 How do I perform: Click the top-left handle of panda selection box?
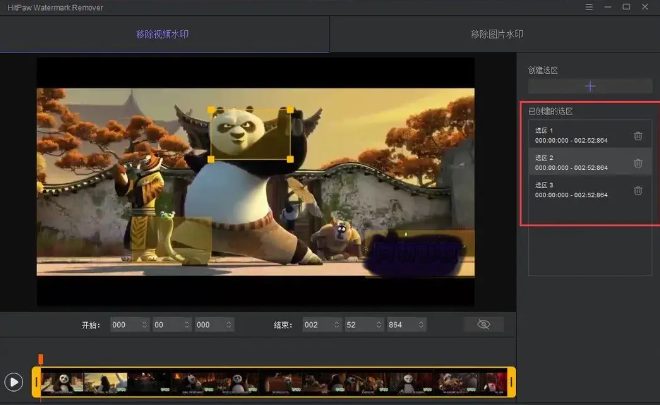[210, 109]
